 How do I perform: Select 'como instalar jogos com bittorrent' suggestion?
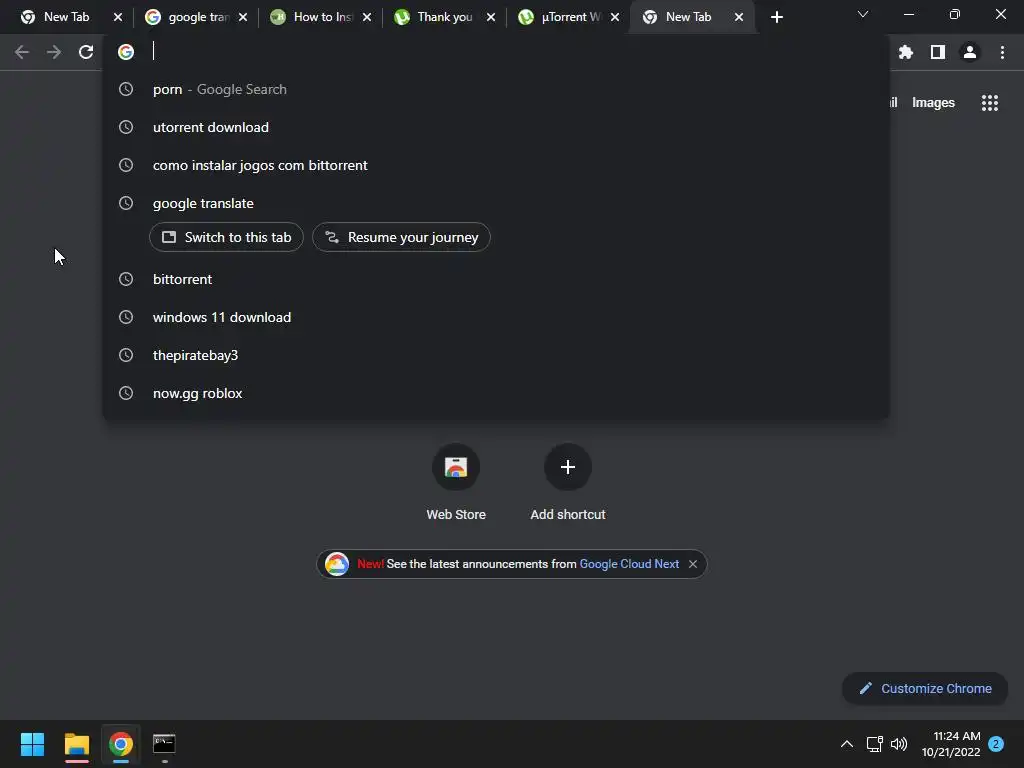coord(496,165)
